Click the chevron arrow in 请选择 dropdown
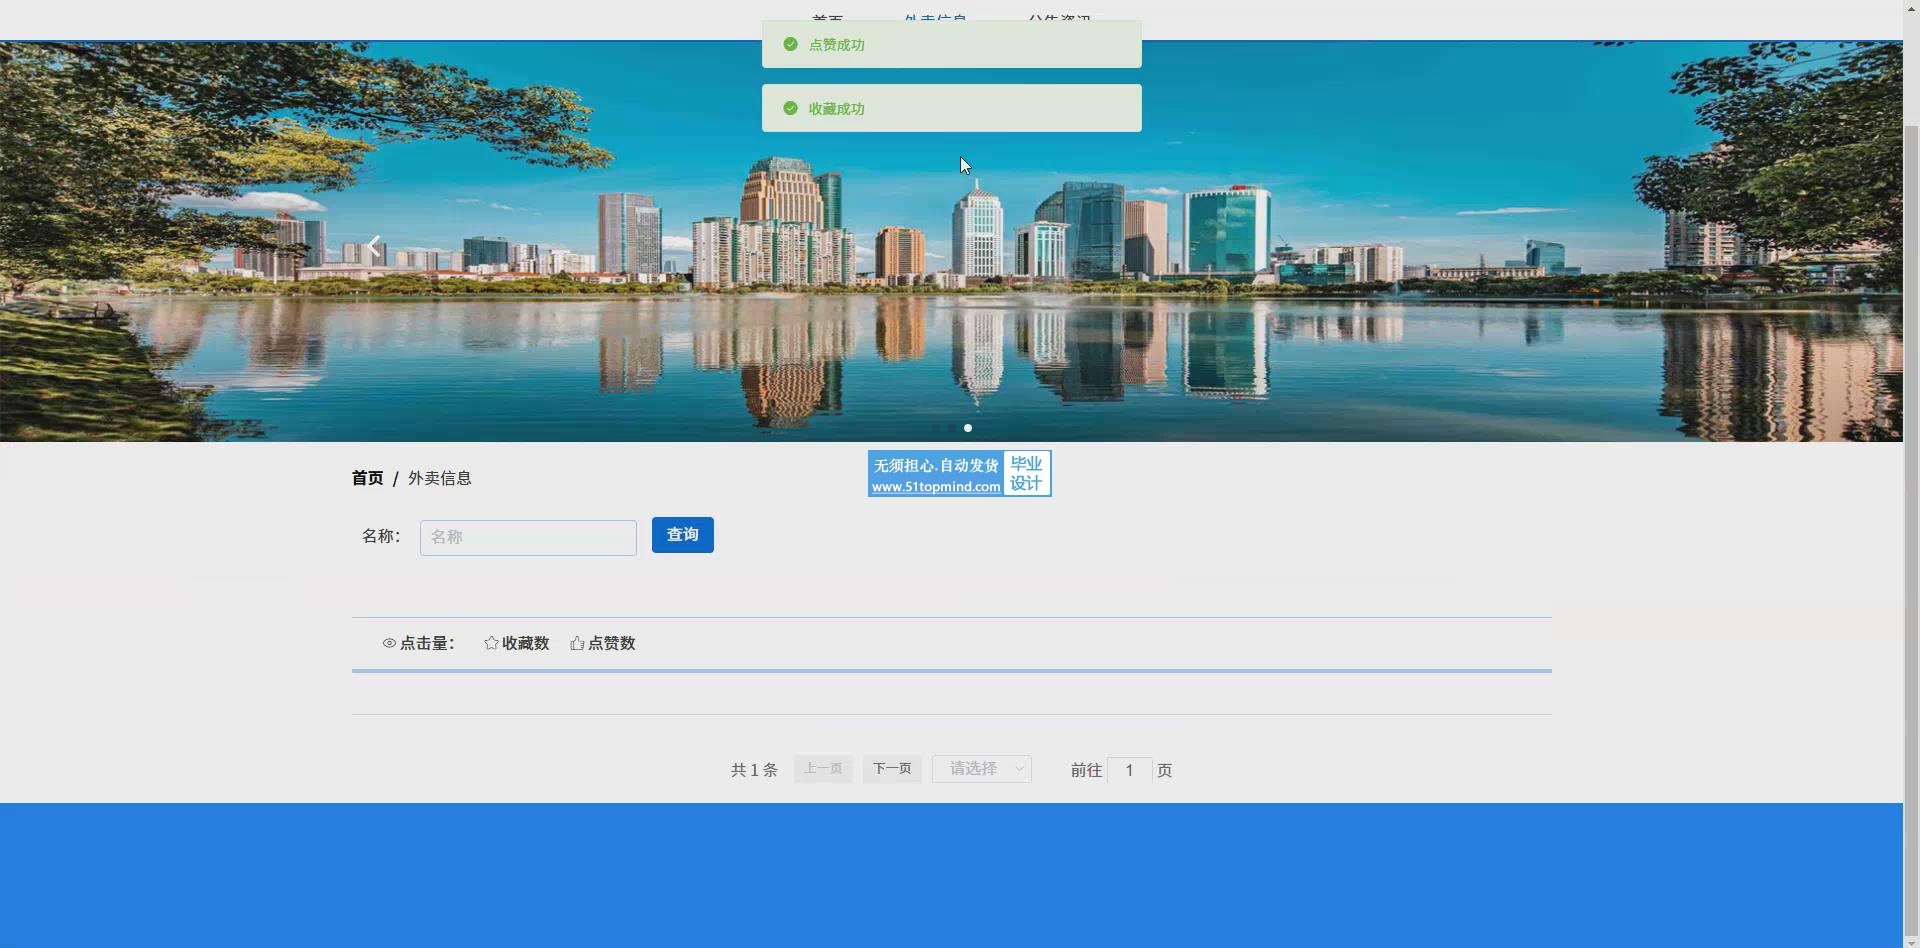The width and height of the screenshot is (1920, 948). click(x=1019, y=769)
